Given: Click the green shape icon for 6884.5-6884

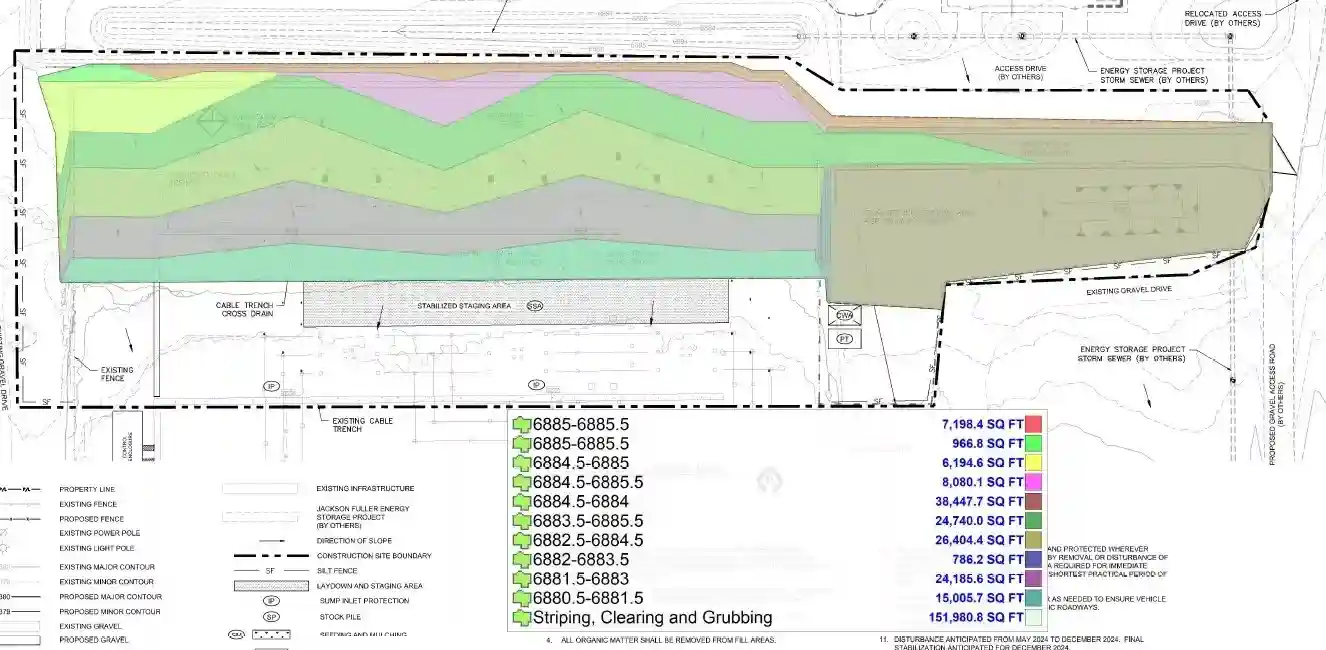Looking at the screenshot, I should pyautogui.click(x=522, y=501).
